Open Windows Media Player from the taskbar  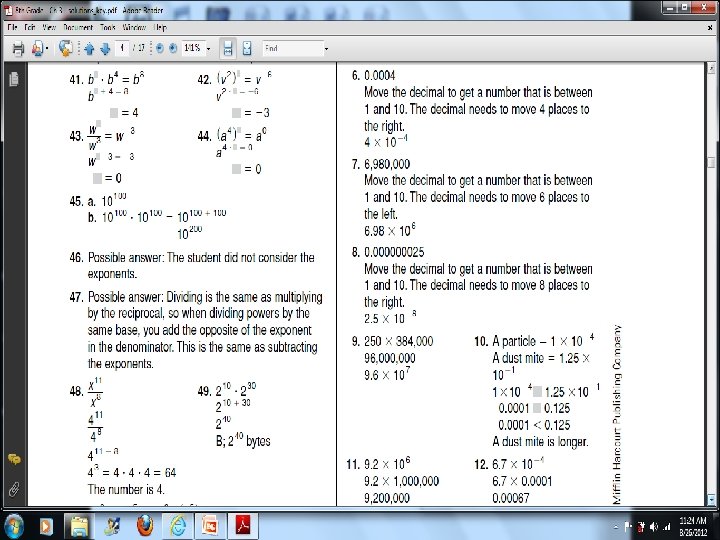(x=45, y=526)
